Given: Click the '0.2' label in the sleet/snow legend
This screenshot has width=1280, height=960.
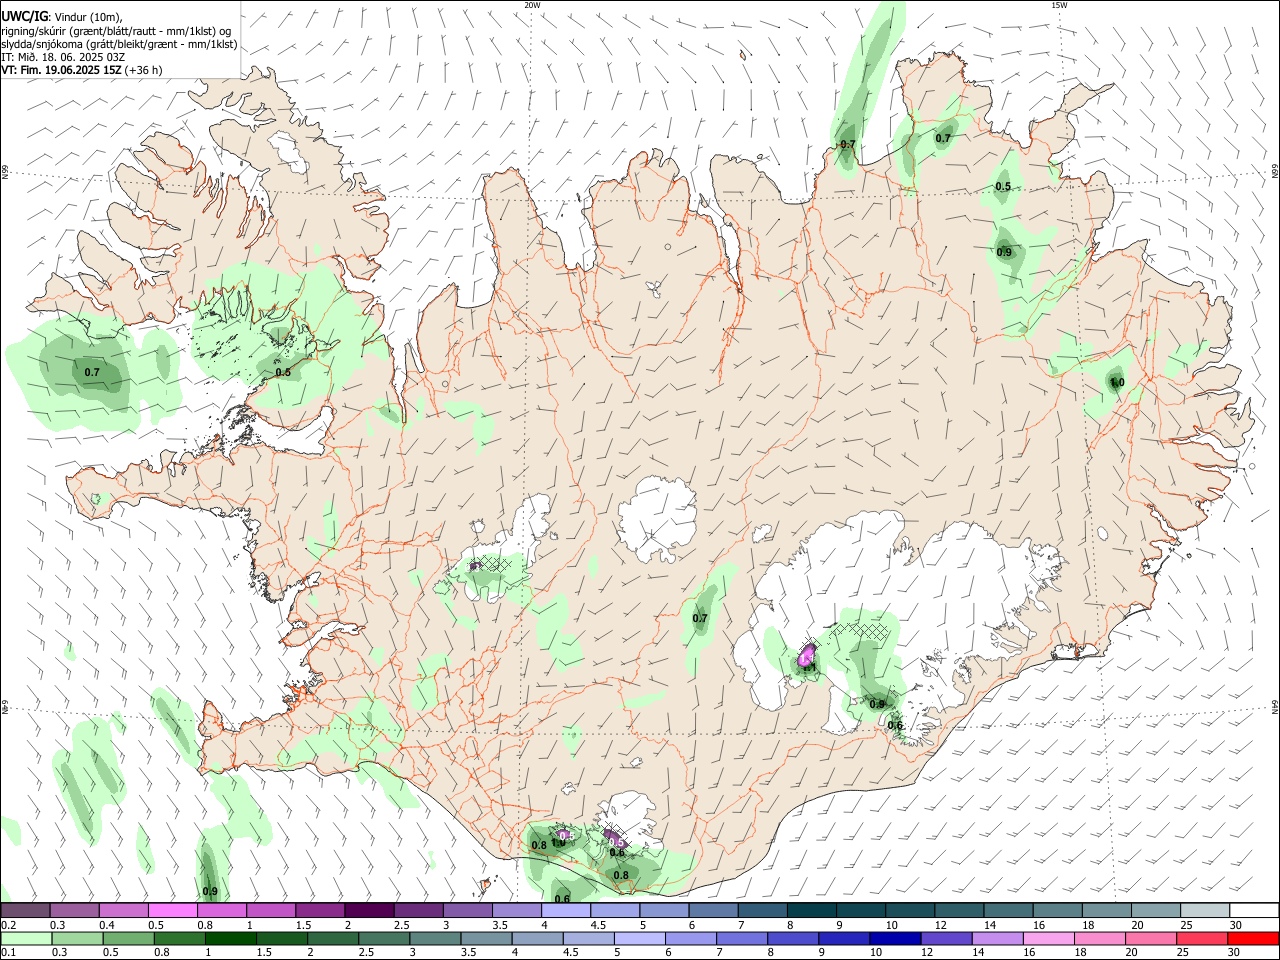Looking at the screenshot, I should click(x=8, y=925).
